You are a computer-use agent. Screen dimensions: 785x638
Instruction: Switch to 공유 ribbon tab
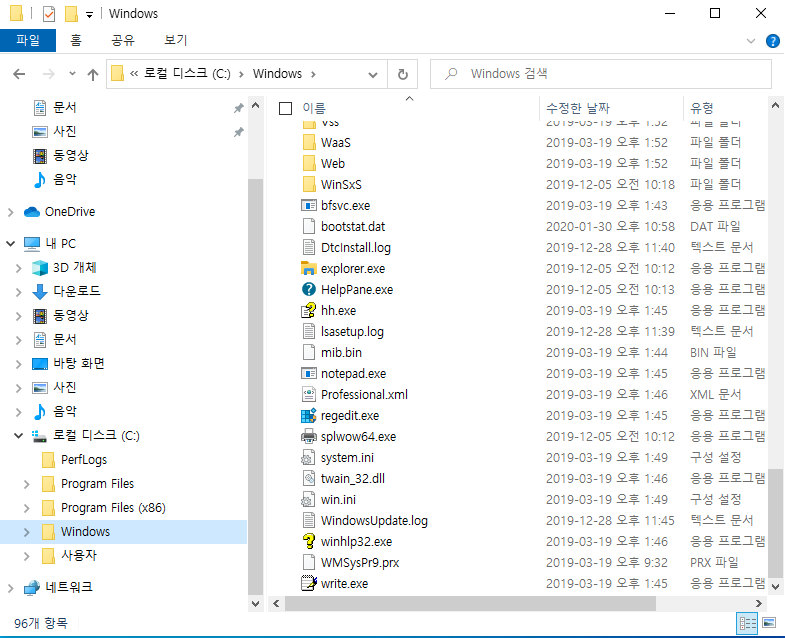[123, 41]
